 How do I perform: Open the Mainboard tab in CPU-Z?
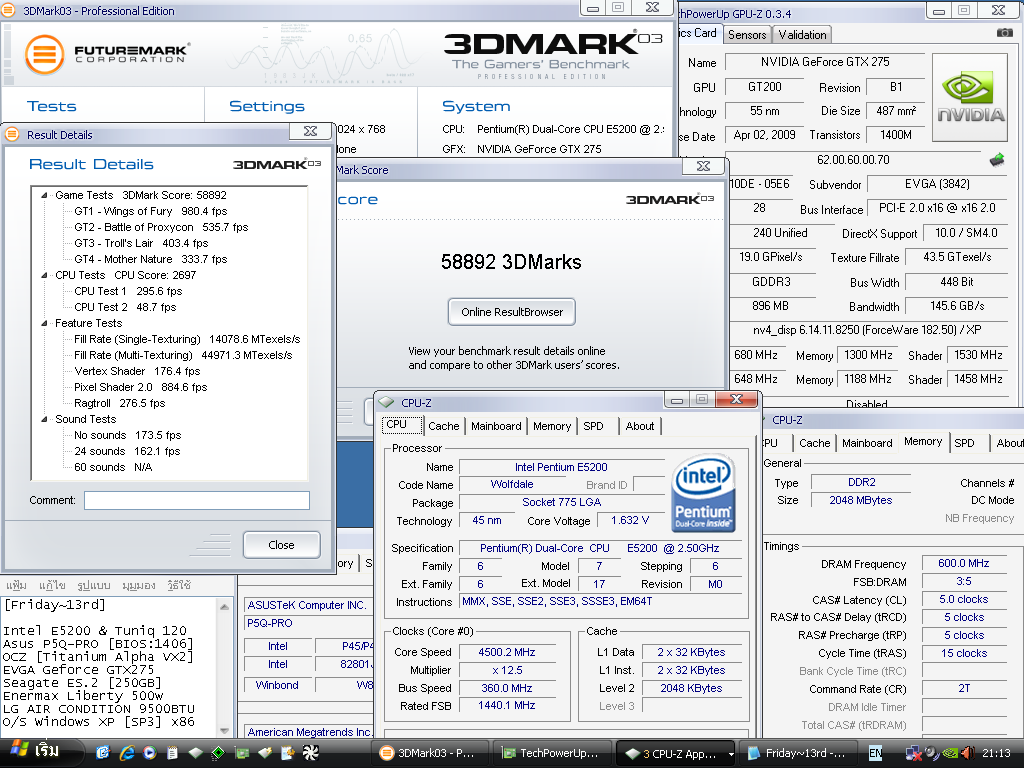(x=496, y=426)
